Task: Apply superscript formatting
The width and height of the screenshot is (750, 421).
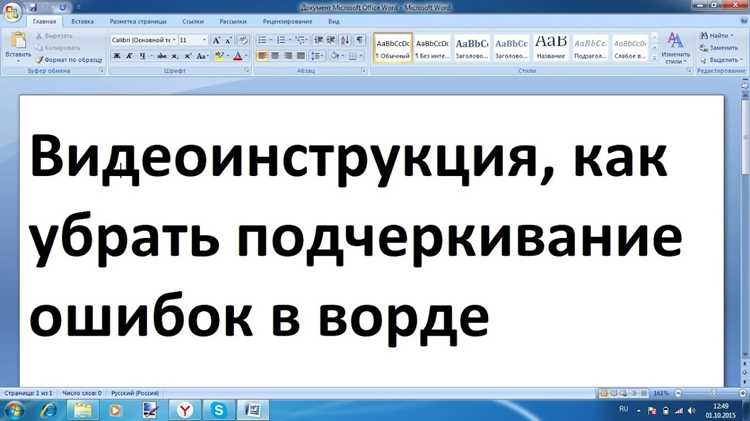Action: 188,56
